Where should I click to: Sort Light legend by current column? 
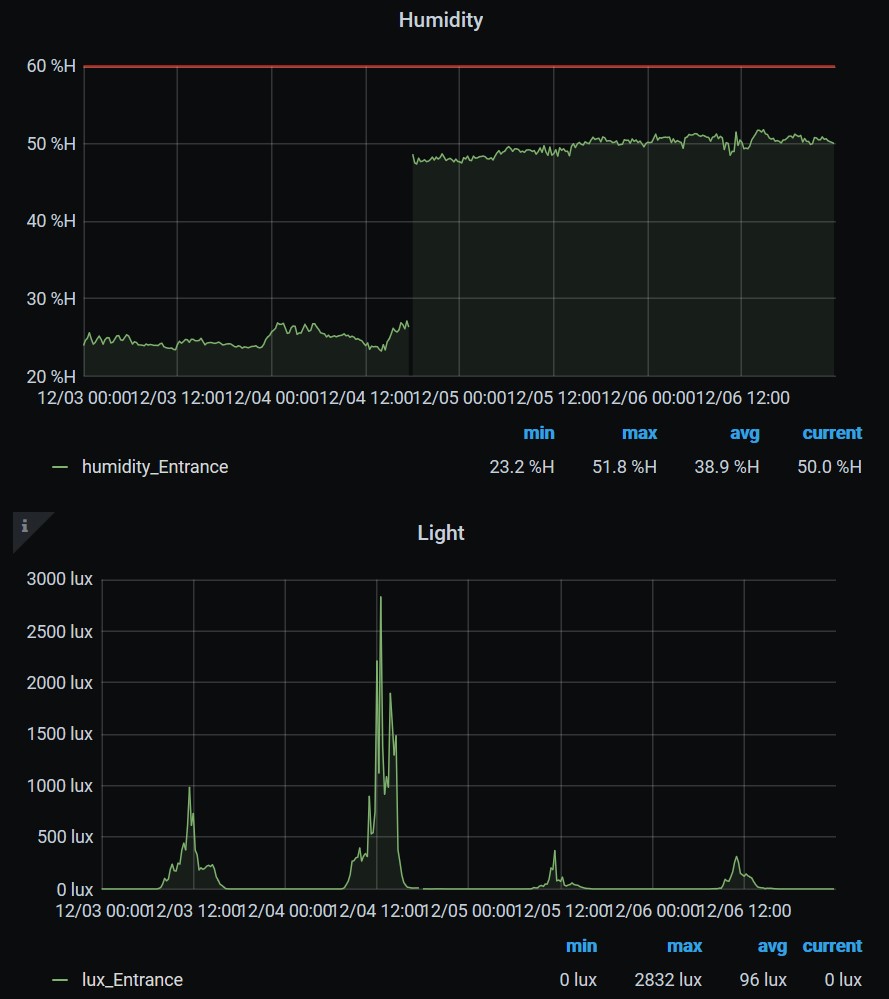(x=831, y=946)
